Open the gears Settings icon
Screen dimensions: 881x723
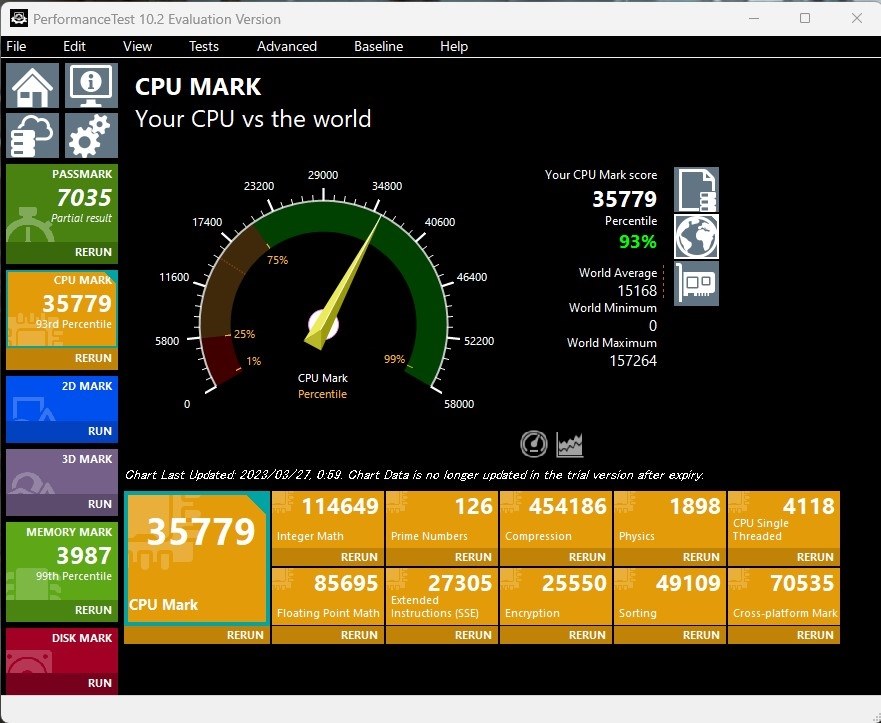pyautogui.click(x=91, y=135)
